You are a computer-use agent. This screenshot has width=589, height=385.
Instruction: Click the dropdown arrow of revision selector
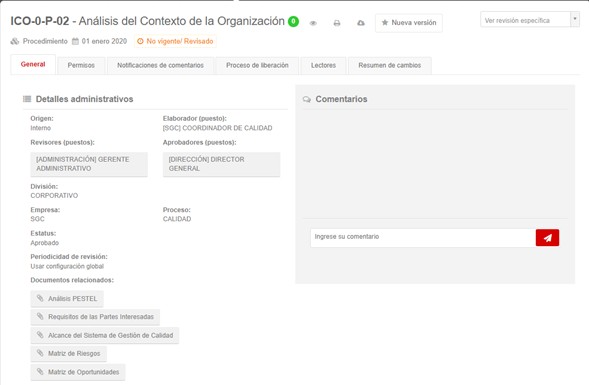(575, 19)
